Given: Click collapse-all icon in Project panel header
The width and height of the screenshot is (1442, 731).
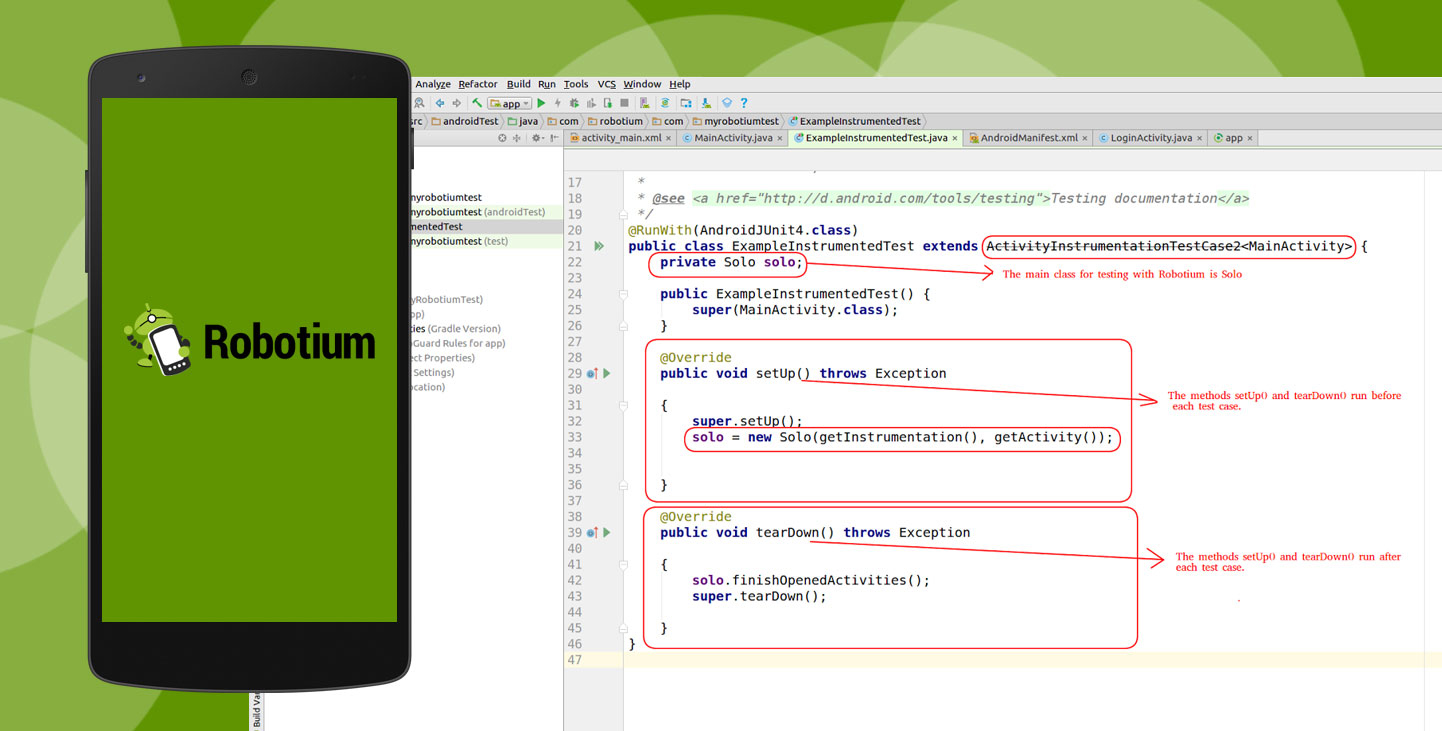Looking at the screenshot, I should click(x=516, y=138).
